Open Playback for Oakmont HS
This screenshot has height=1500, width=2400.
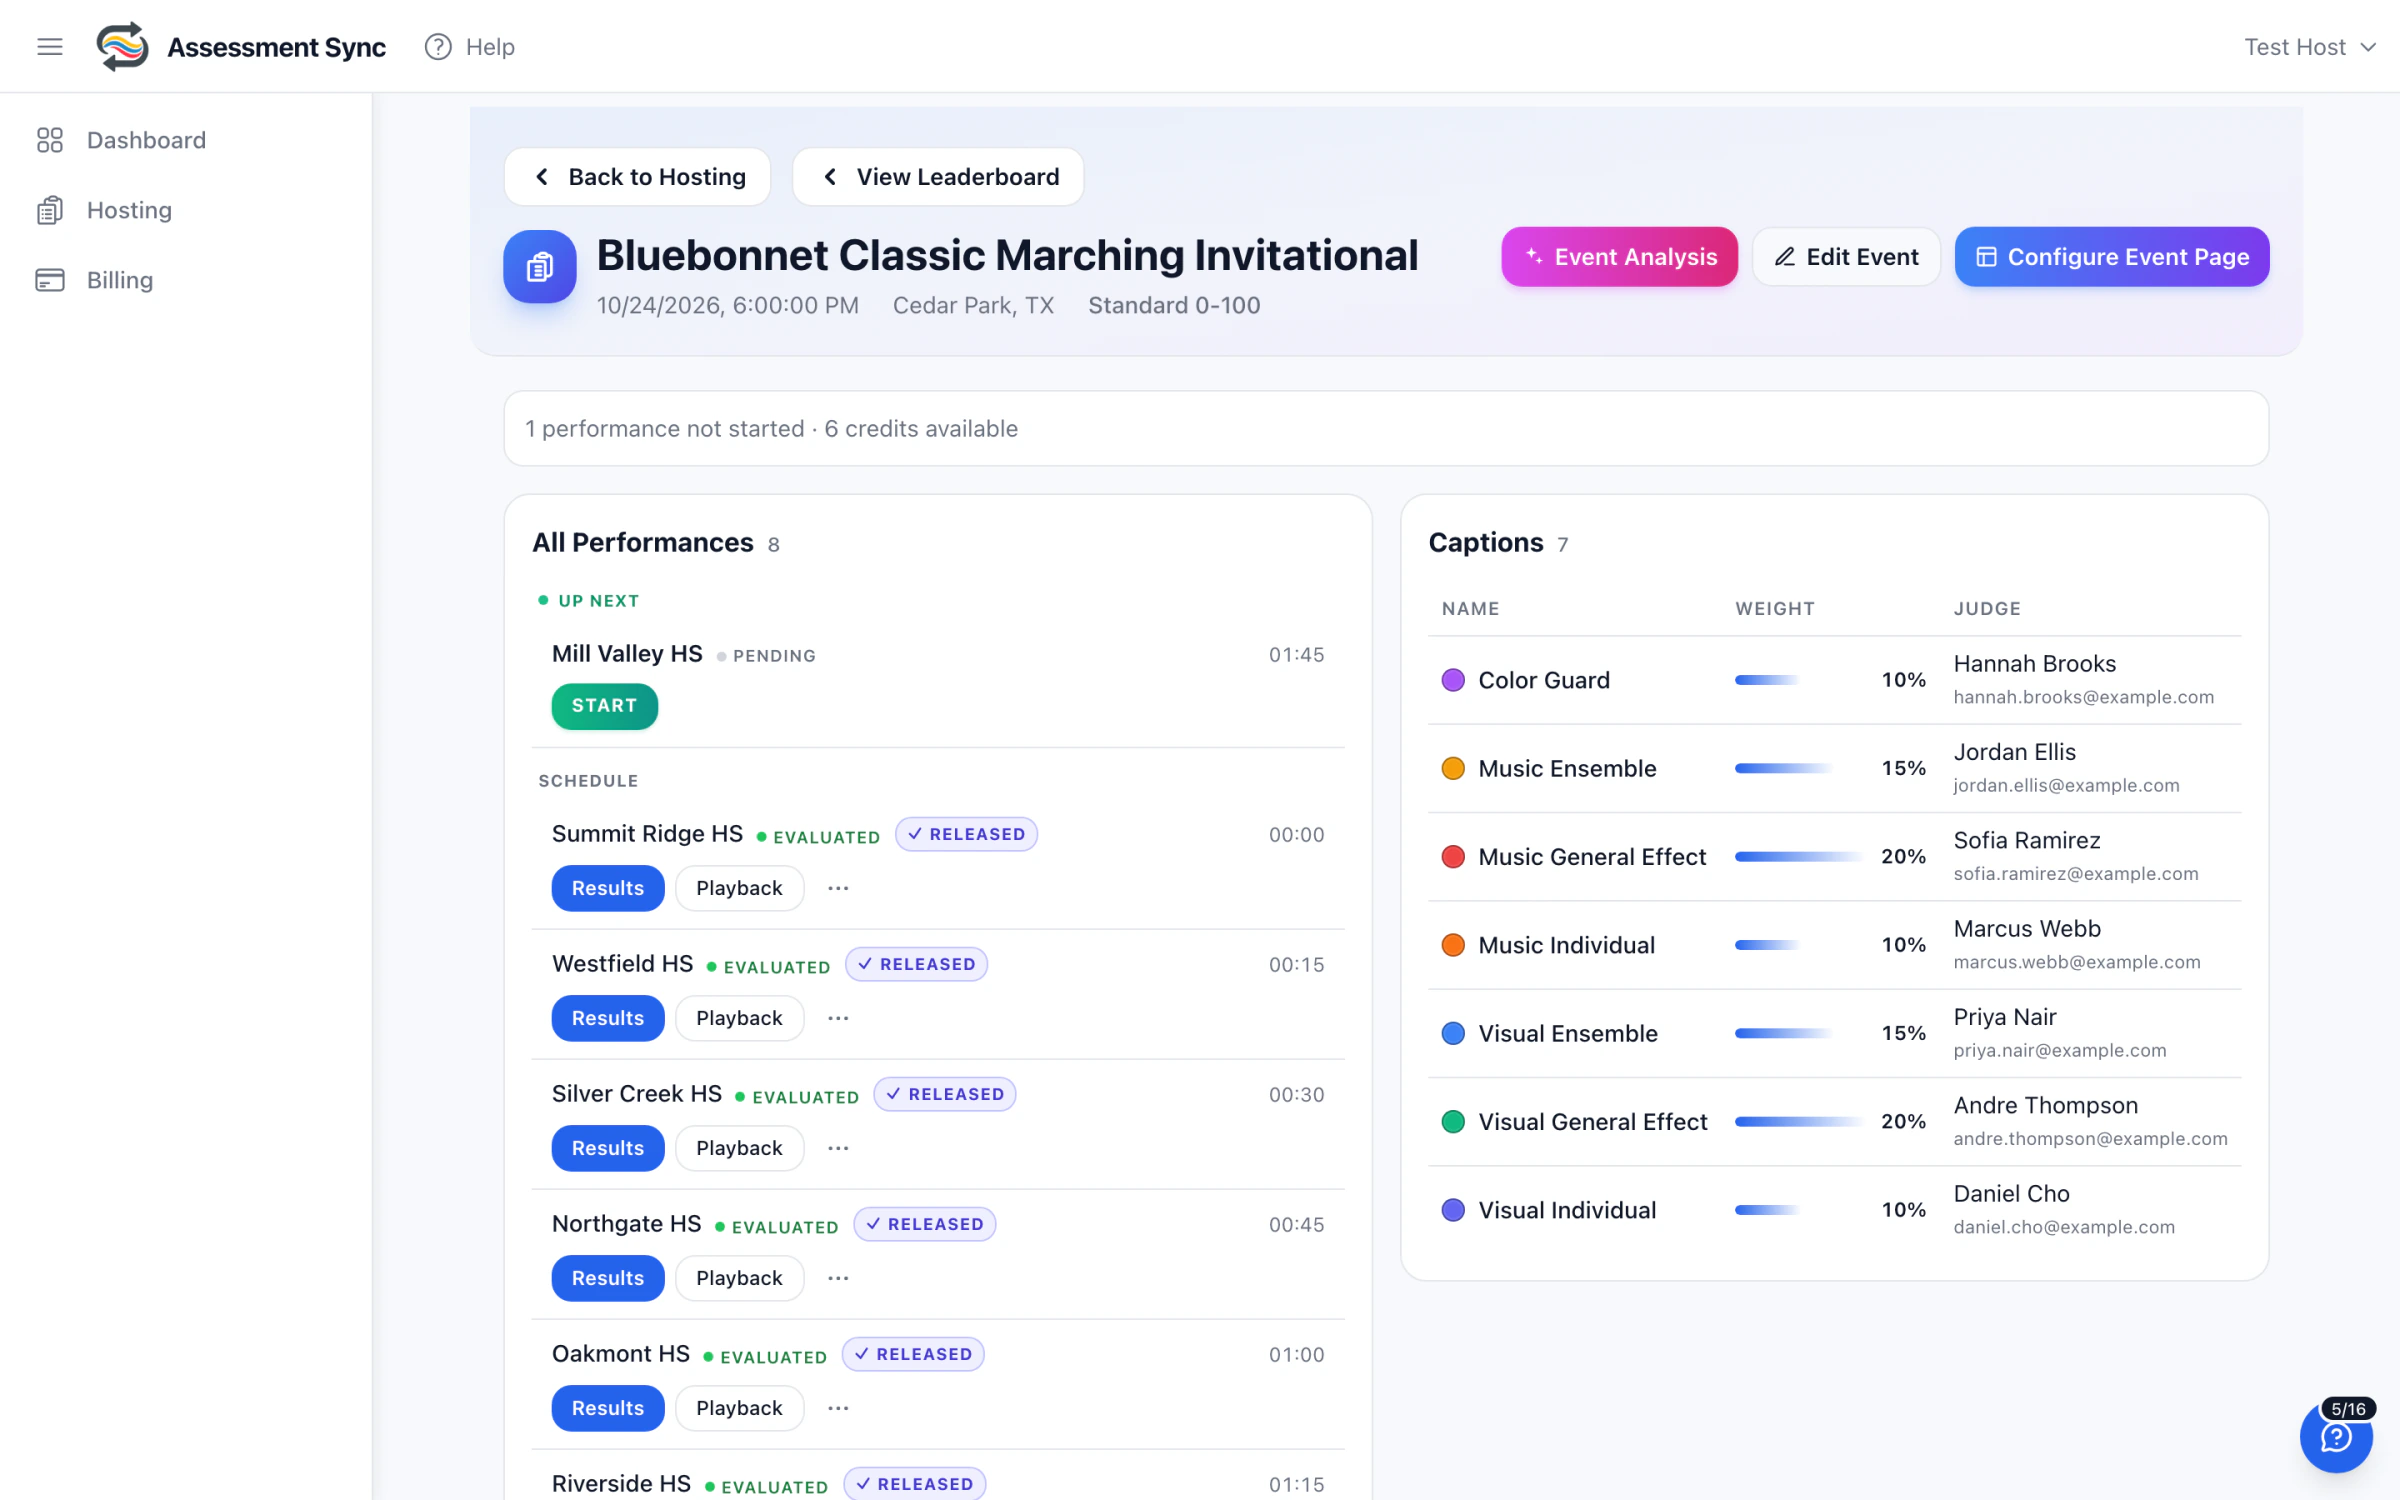coord(740,1408)
